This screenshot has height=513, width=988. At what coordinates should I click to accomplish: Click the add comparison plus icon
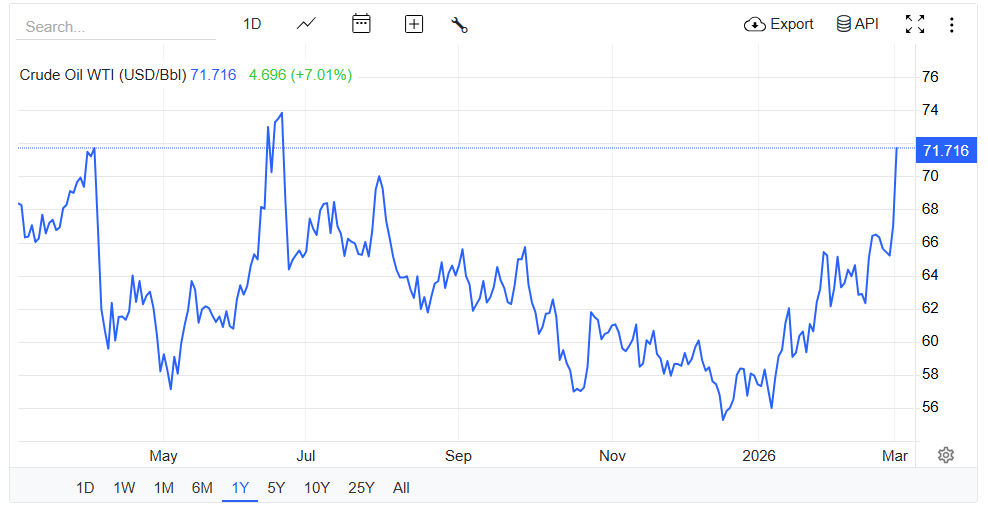coord(414,24)
